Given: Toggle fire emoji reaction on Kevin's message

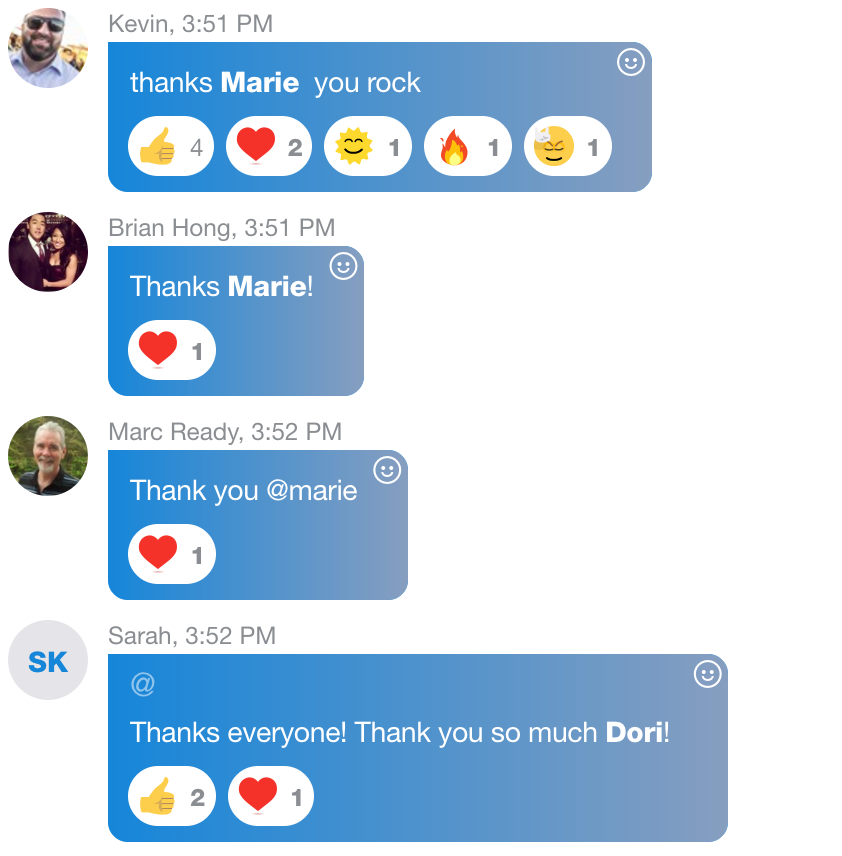Looking at the screenshot, I should 468,146.
